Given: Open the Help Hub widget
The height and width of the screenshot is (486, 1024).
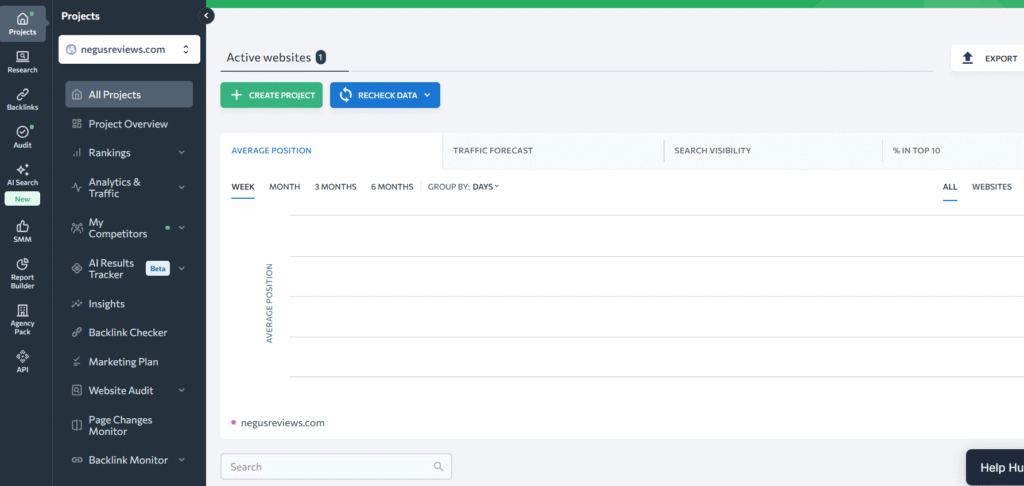Looking at the screenshot, I should (x=995, y=468).
